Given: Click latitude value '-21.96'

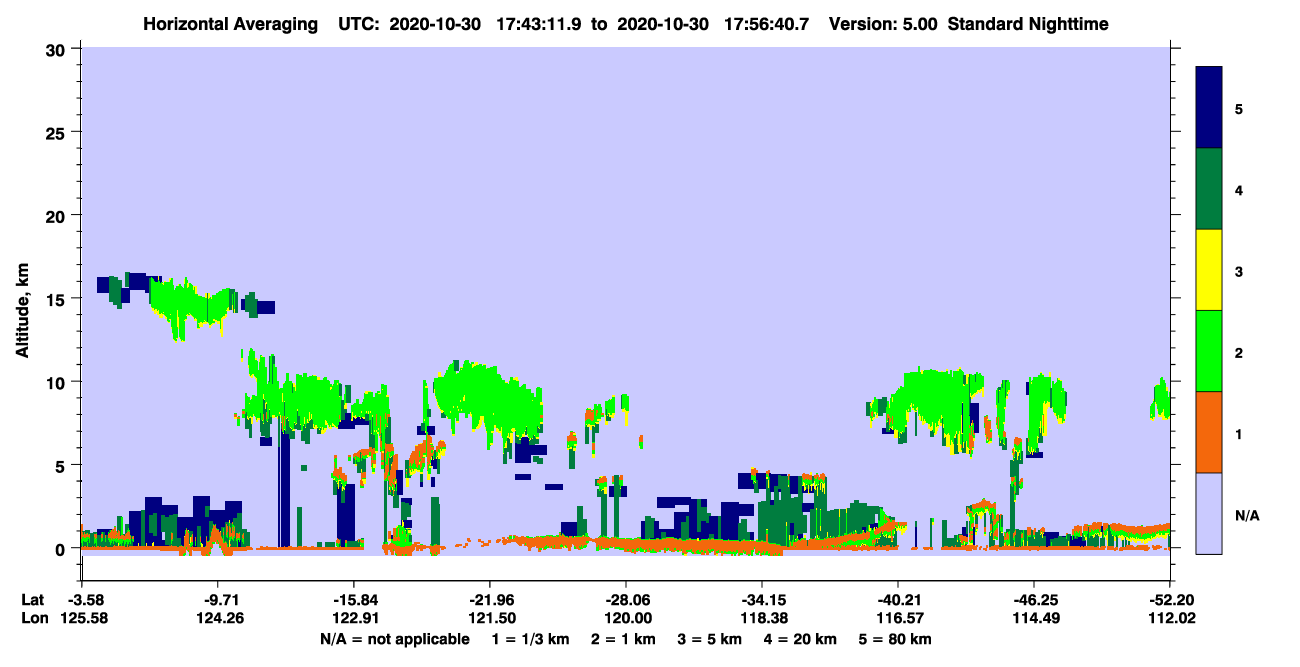Looking at the screenshot, I should point(490,600).
